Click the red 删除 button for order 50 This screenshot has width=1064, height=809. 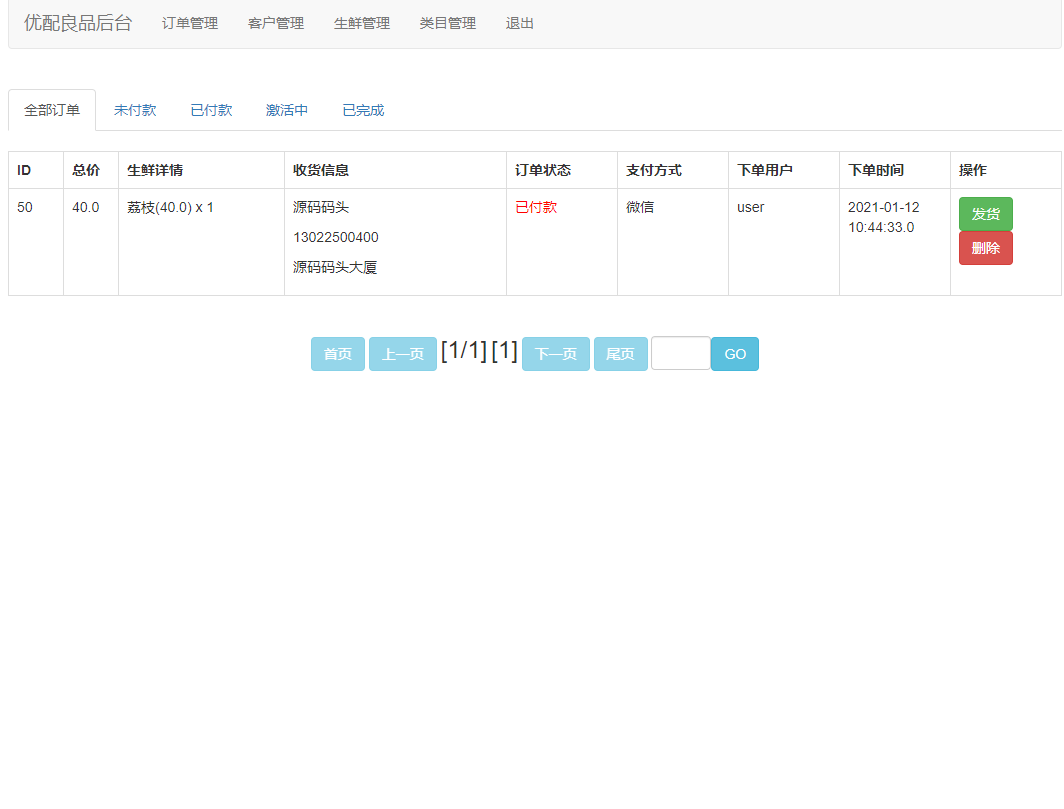click(985, 247)
